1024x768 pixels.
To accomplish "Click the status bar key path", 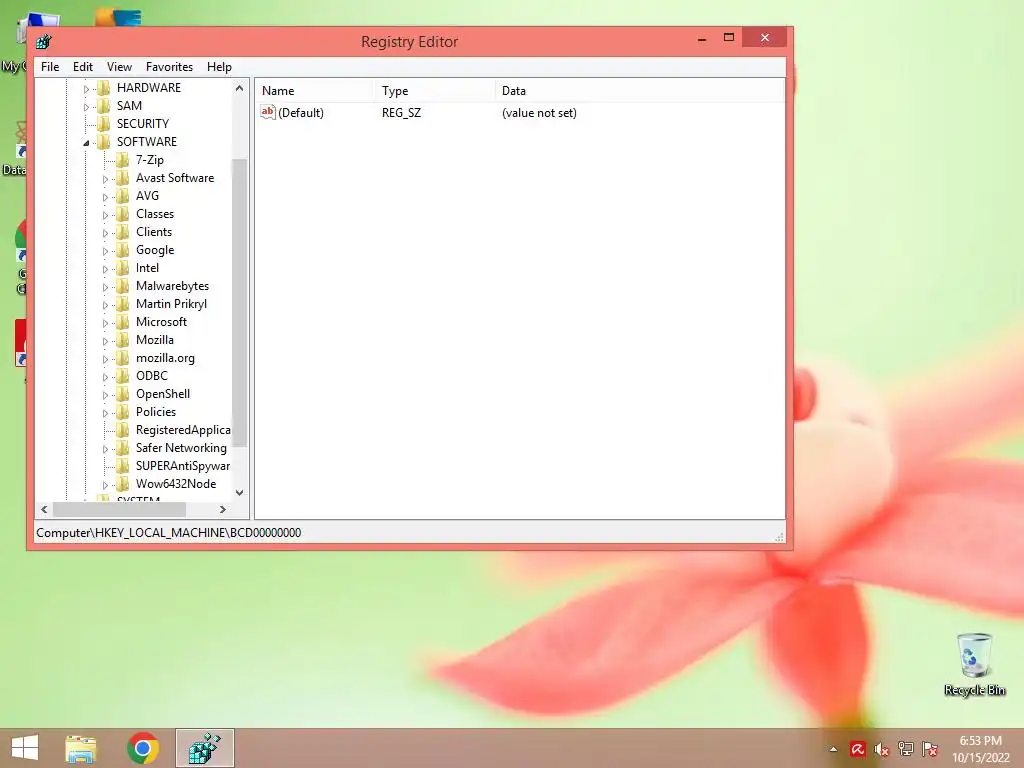I will pos(168,533).
